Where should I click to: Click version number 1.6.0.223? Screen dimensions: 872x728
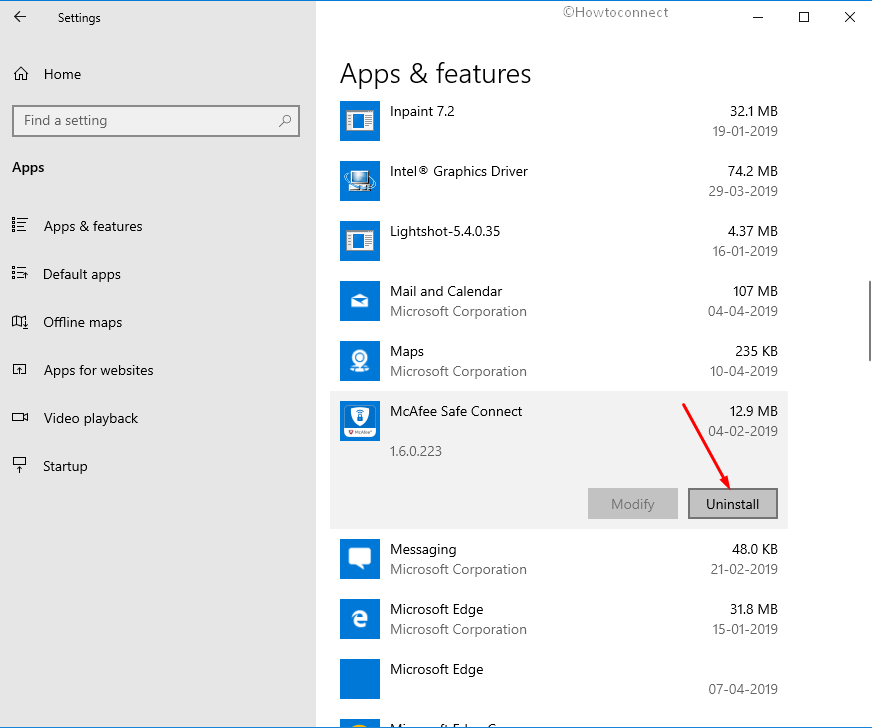(416, 451)
